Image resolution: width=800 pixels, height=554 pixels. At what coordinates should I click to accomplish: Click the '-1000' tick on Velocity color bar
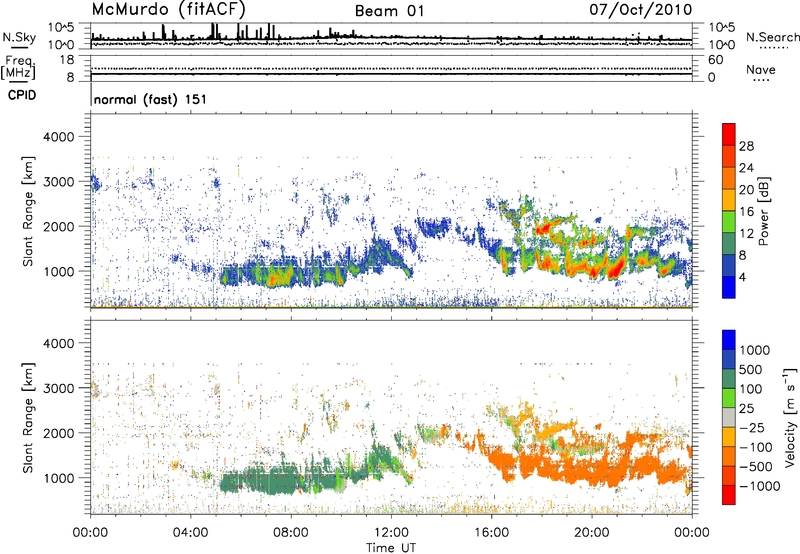pos(759,486)
